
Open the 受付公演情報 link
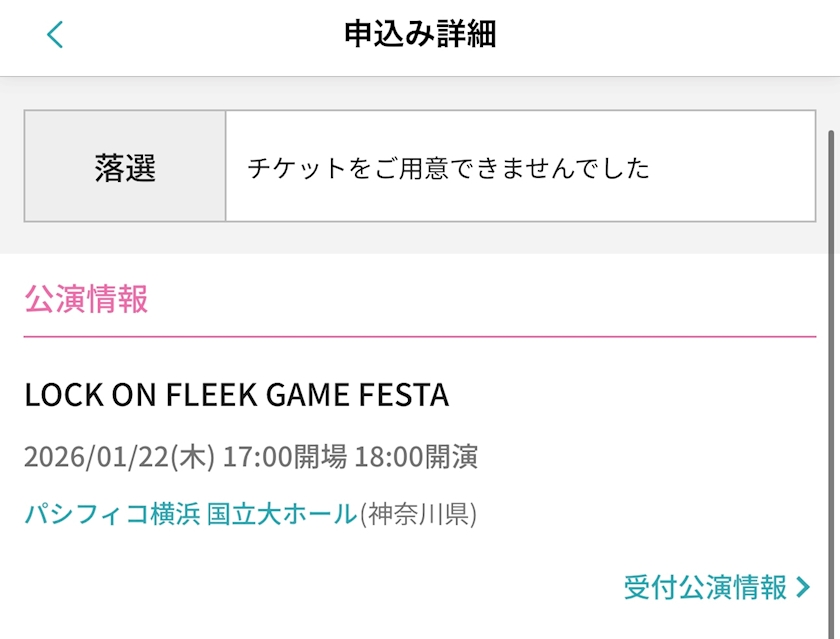coord(705,587)
